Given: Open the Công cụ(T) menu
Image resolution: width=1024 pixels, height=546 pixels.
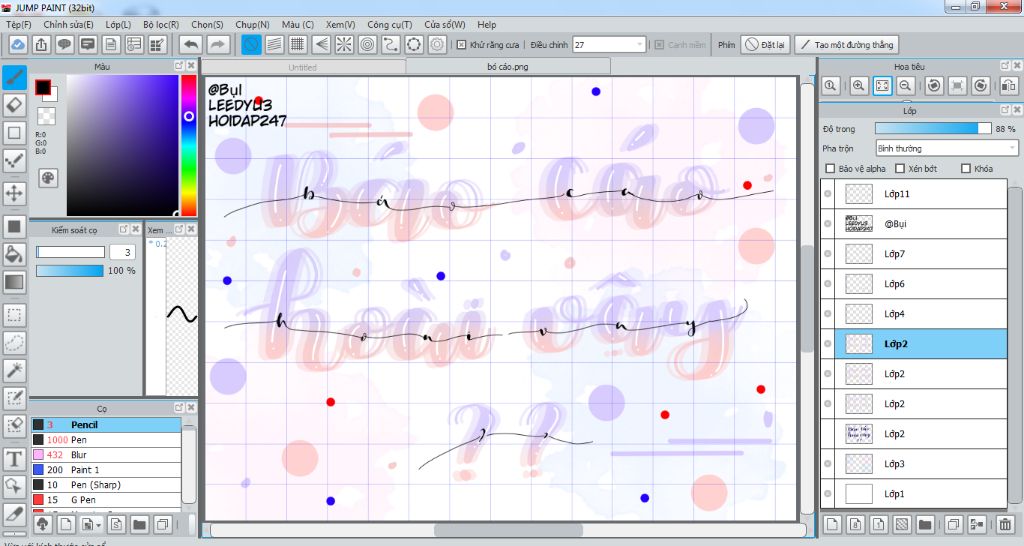Looking at the screenshot, I should coord(390,24).
